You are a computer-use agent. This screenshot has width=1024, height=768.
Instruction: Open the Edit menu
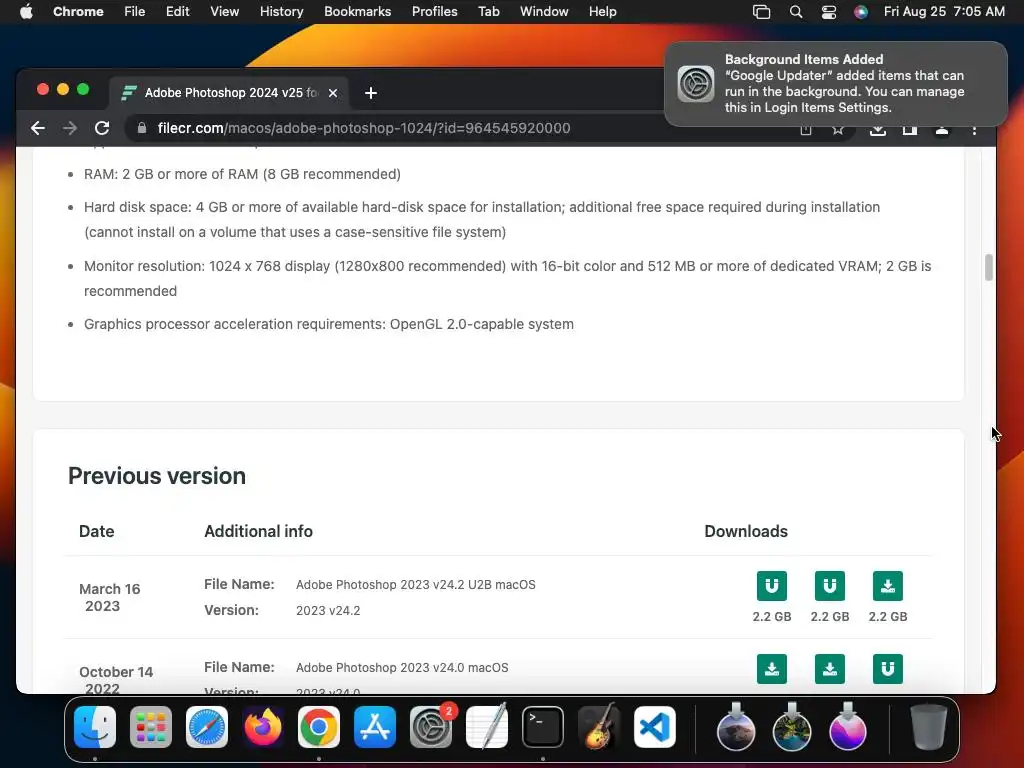177,11
